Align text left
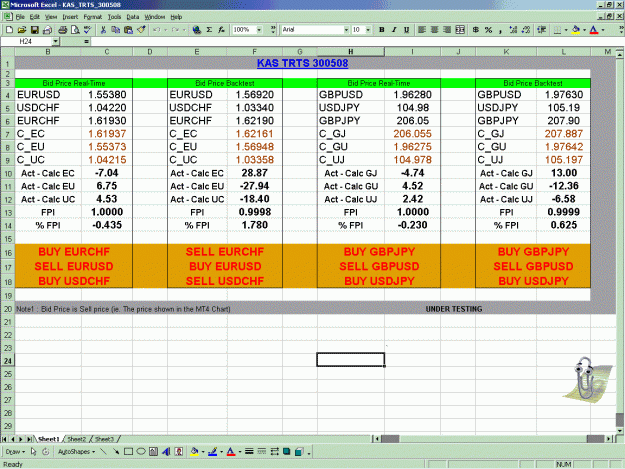 (x=422, y=30)
